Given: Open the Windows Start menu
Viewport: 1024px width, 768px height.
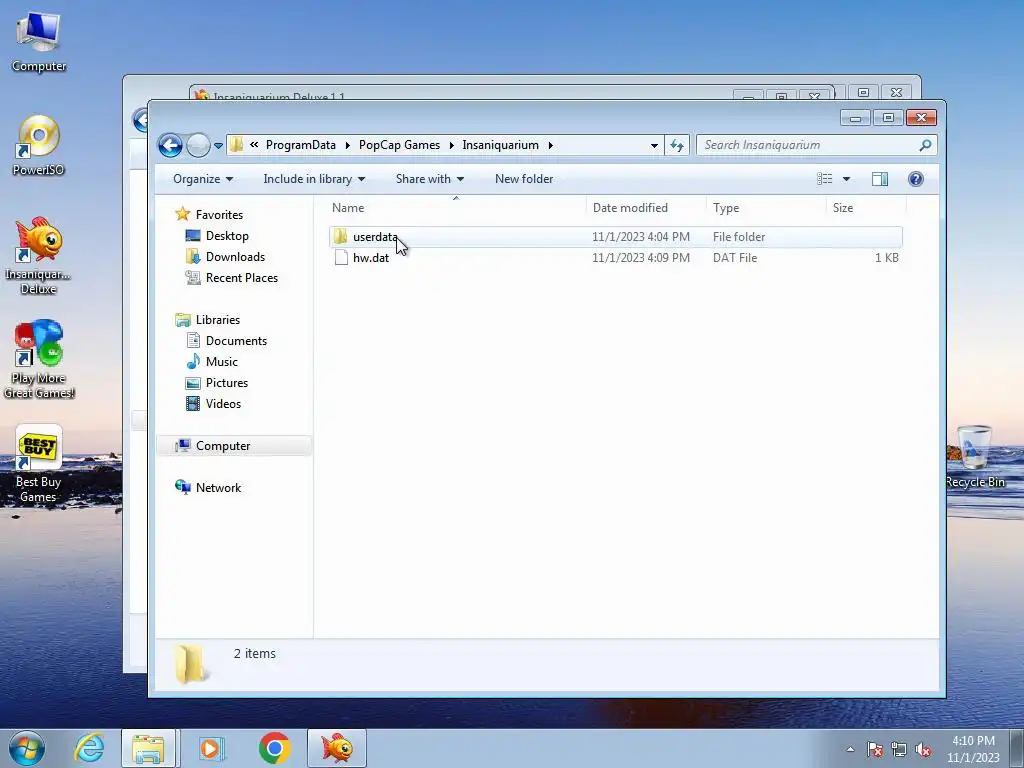Looking at the screenshot, I should point(26,748).
